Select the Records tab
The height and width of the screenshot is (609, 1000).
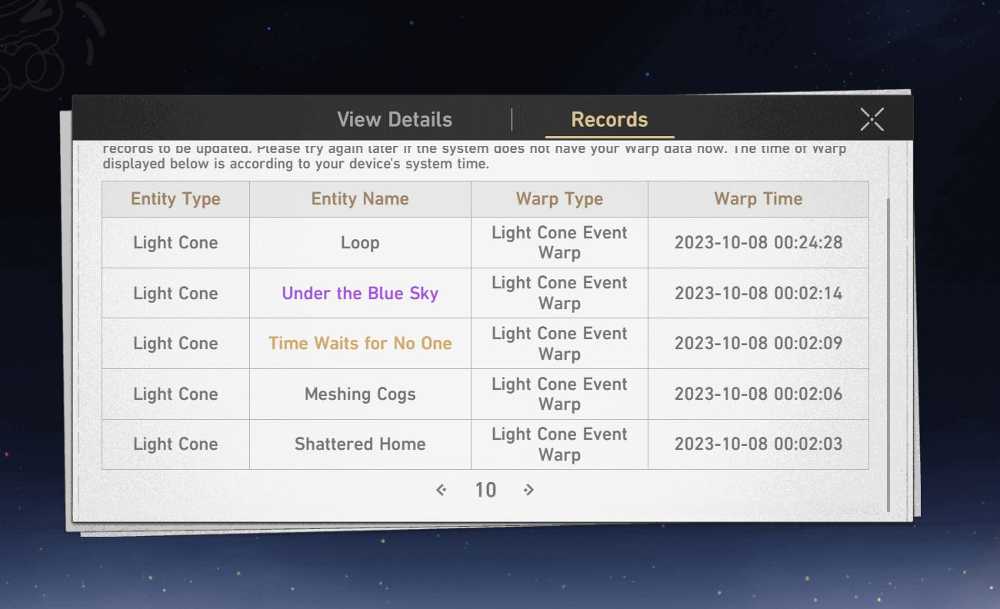coord(609,119)
